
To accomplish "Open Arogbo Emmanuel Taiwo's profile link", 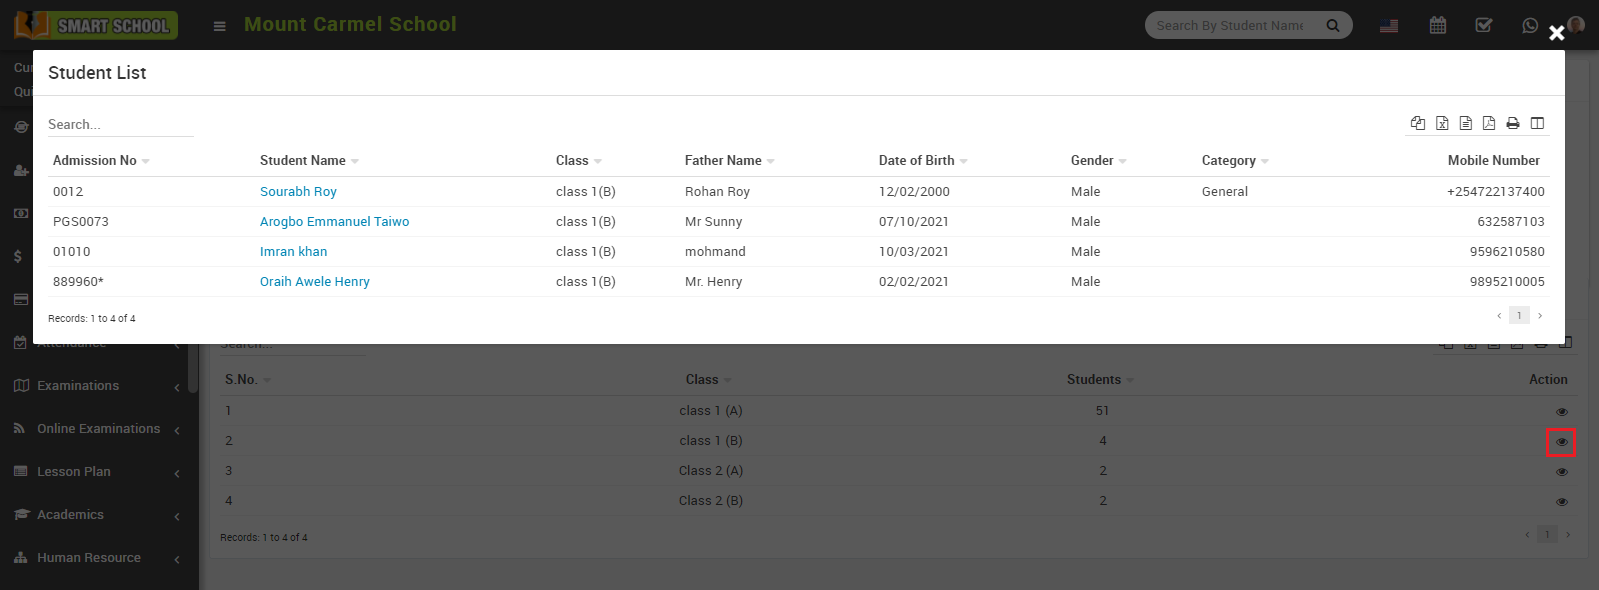I will (334, 221).
